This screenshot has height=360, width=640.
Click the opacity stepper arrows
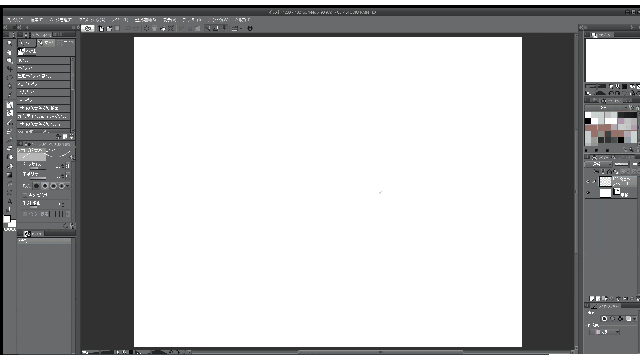62,176
